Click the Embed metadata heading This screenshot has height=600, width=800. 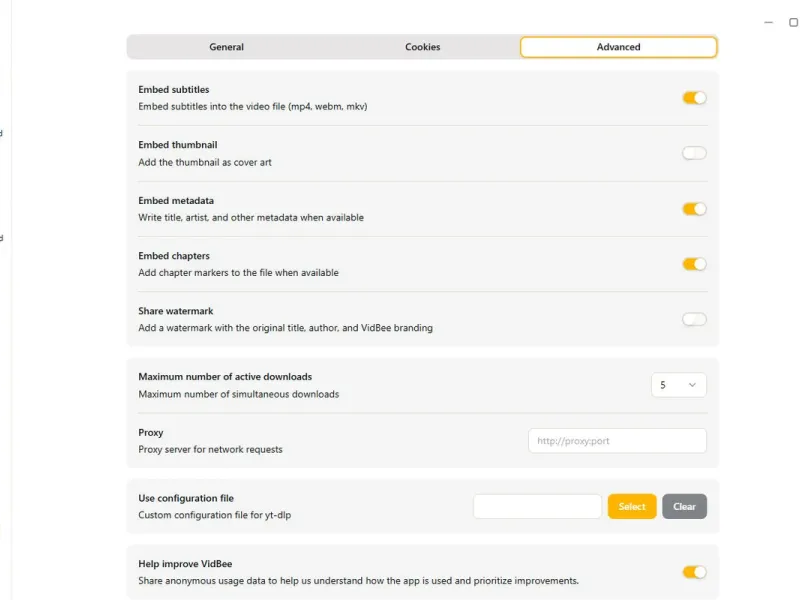176,201
